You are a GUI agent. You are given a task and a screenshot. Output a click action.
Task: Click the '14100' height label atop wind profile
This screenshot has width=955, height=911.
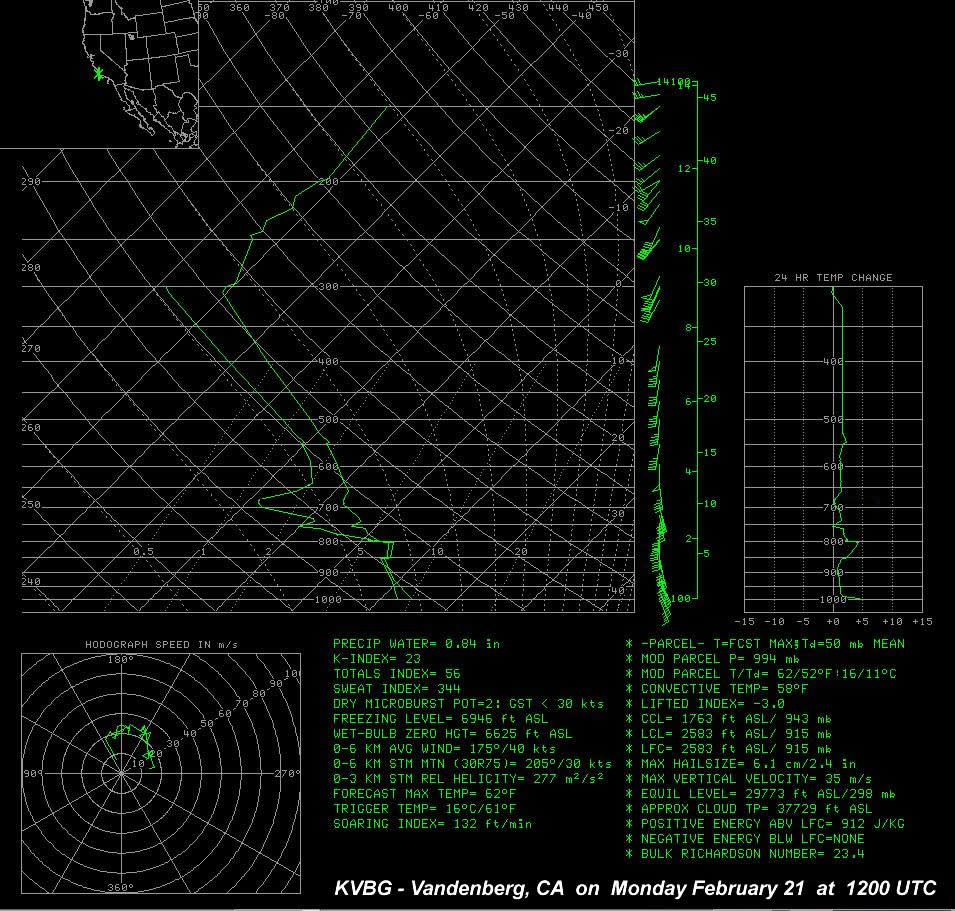pyautogui.click(x=675, y=82)
